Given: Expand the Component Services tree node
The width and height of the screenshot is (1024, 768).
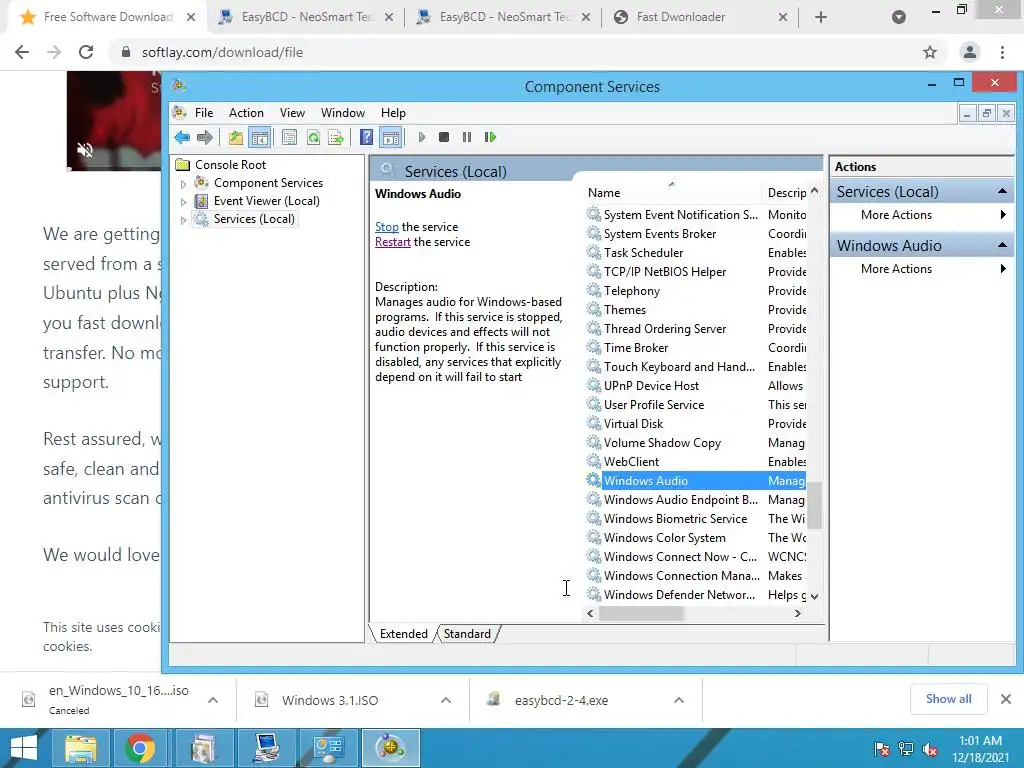Looking at the screenshot, I should [x=184, y=184].
